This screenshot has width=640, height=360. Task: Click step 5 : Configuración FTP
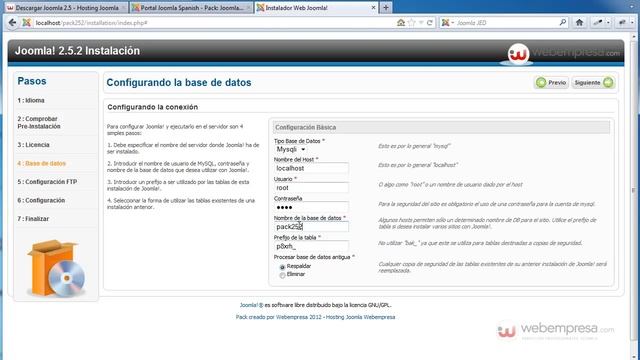47,182
